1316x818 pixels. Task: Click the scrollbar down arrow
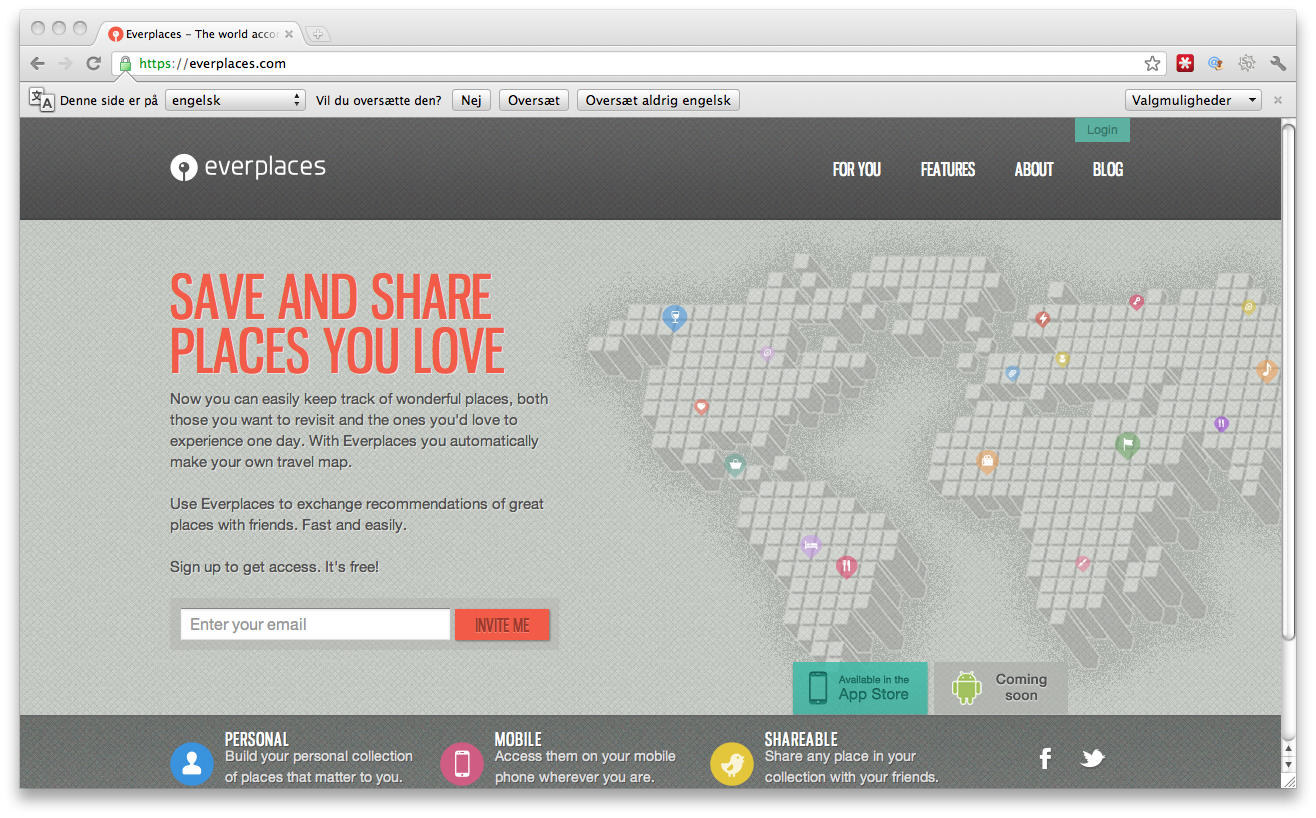[1288, 764]
